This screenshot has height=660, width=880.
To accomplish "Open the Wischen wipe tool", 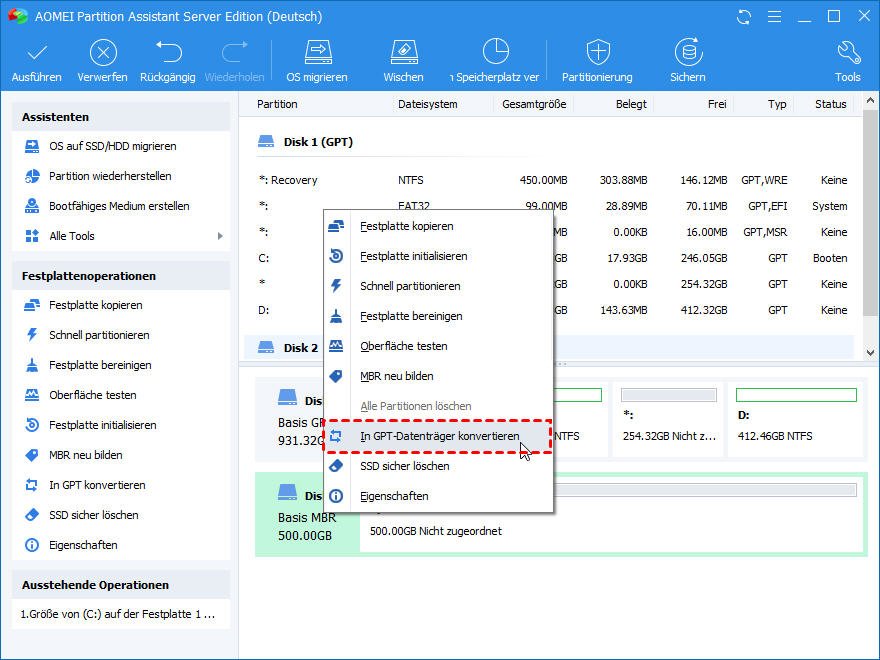I will (x=404, y=61).
